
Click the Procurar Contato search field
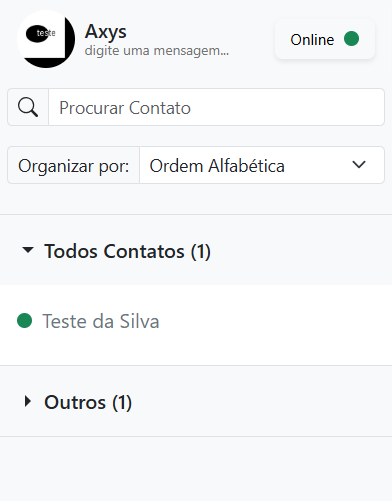pos(216,107)
